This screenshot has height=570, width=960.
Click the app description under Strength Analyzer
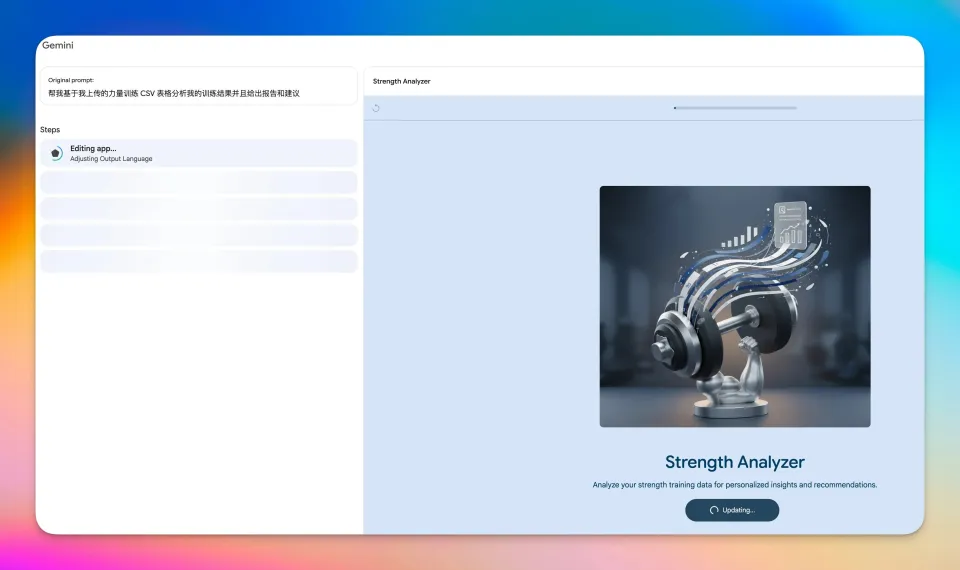click(x=734, y=485)
